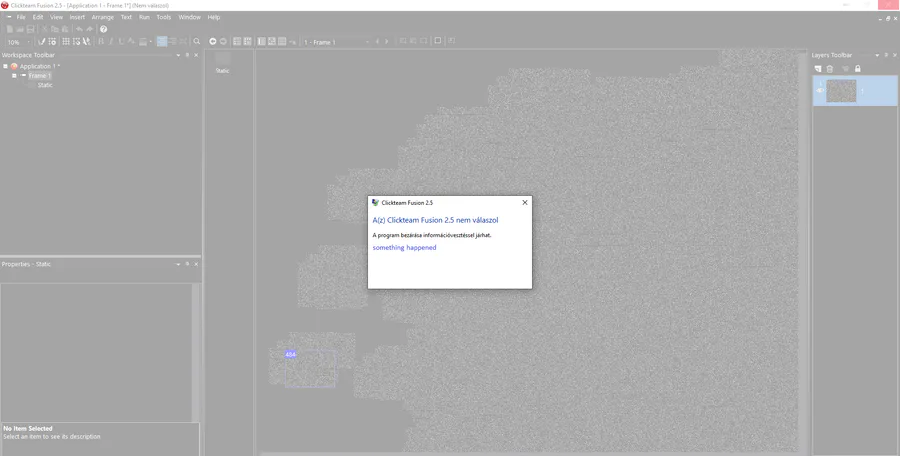The height and width of the screenshot is (456, 900).
Task: Toggle the highlighted align left button
Action: point(162,41)
